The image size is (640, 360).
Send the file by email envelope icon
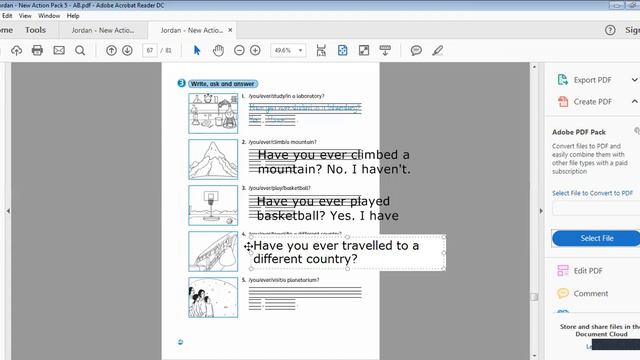pyautogui.click(x=59, y=50)
